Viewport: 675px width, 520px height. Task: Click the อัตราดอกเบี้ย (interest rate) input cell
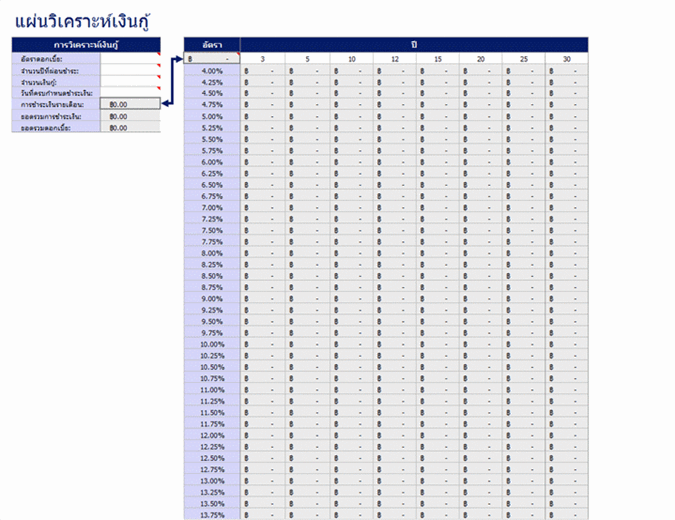129,59
